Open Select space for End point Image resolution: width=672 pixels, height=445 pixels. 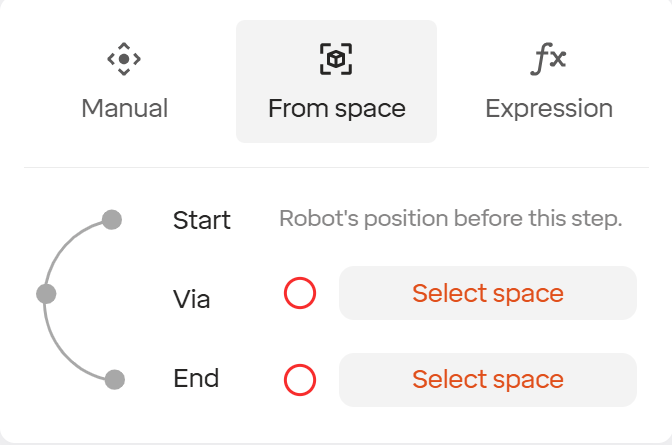(488, 380)
